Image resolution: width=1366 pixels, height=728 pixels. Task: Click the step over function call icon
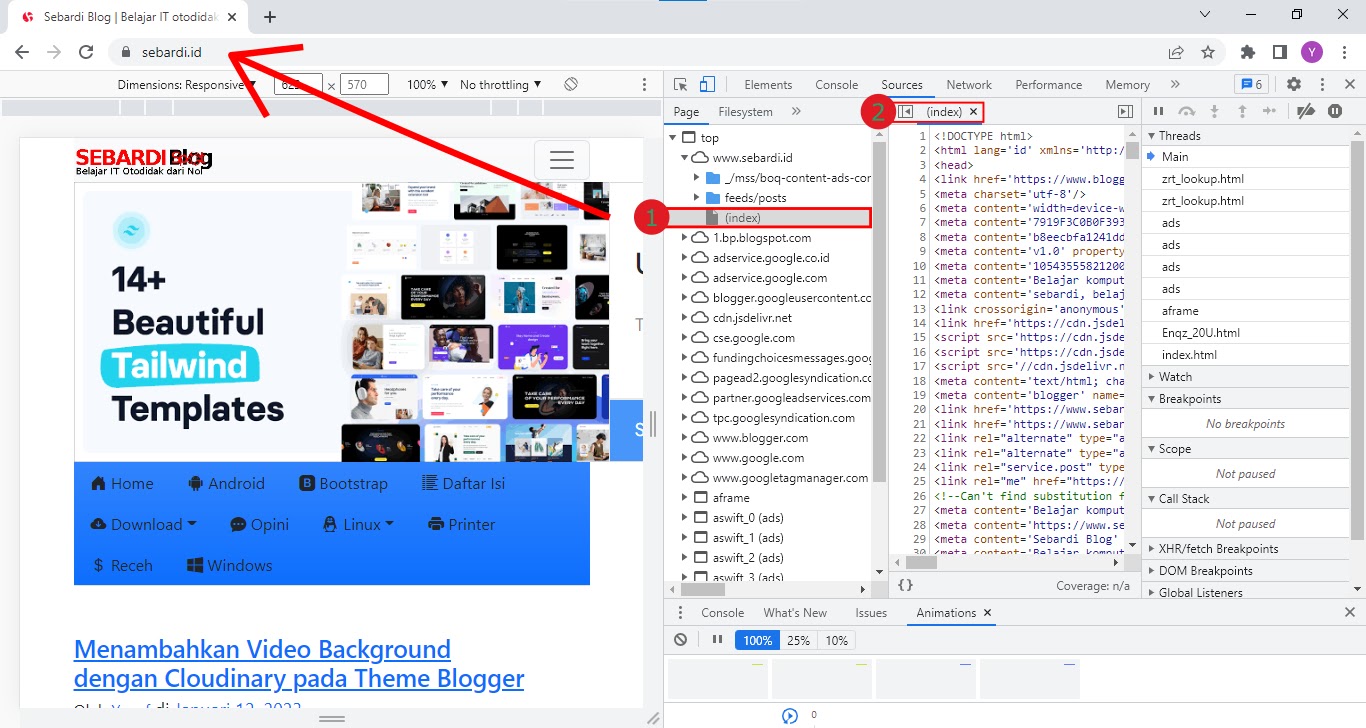(1187, 112)
